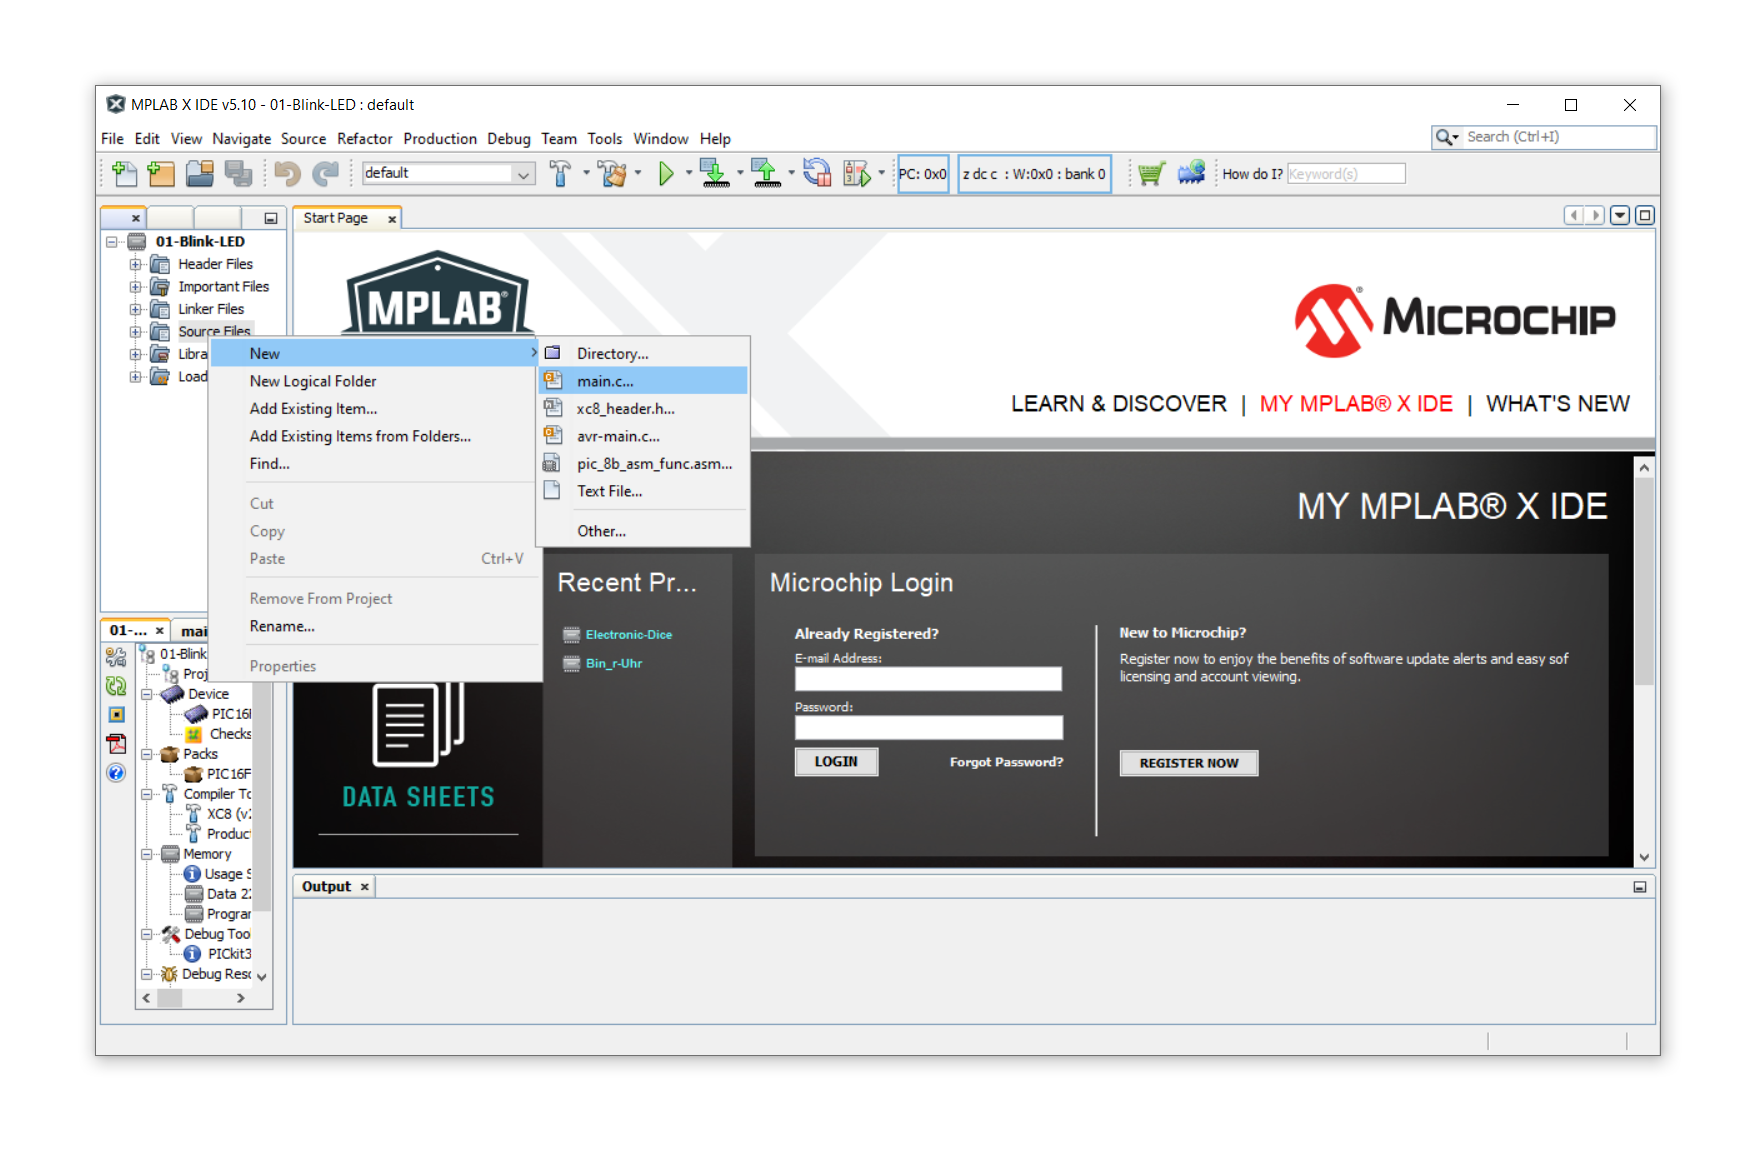Collapse the 01-Blink-LED project root node
Screen dimensions: 1751x1151
(112, 242)
